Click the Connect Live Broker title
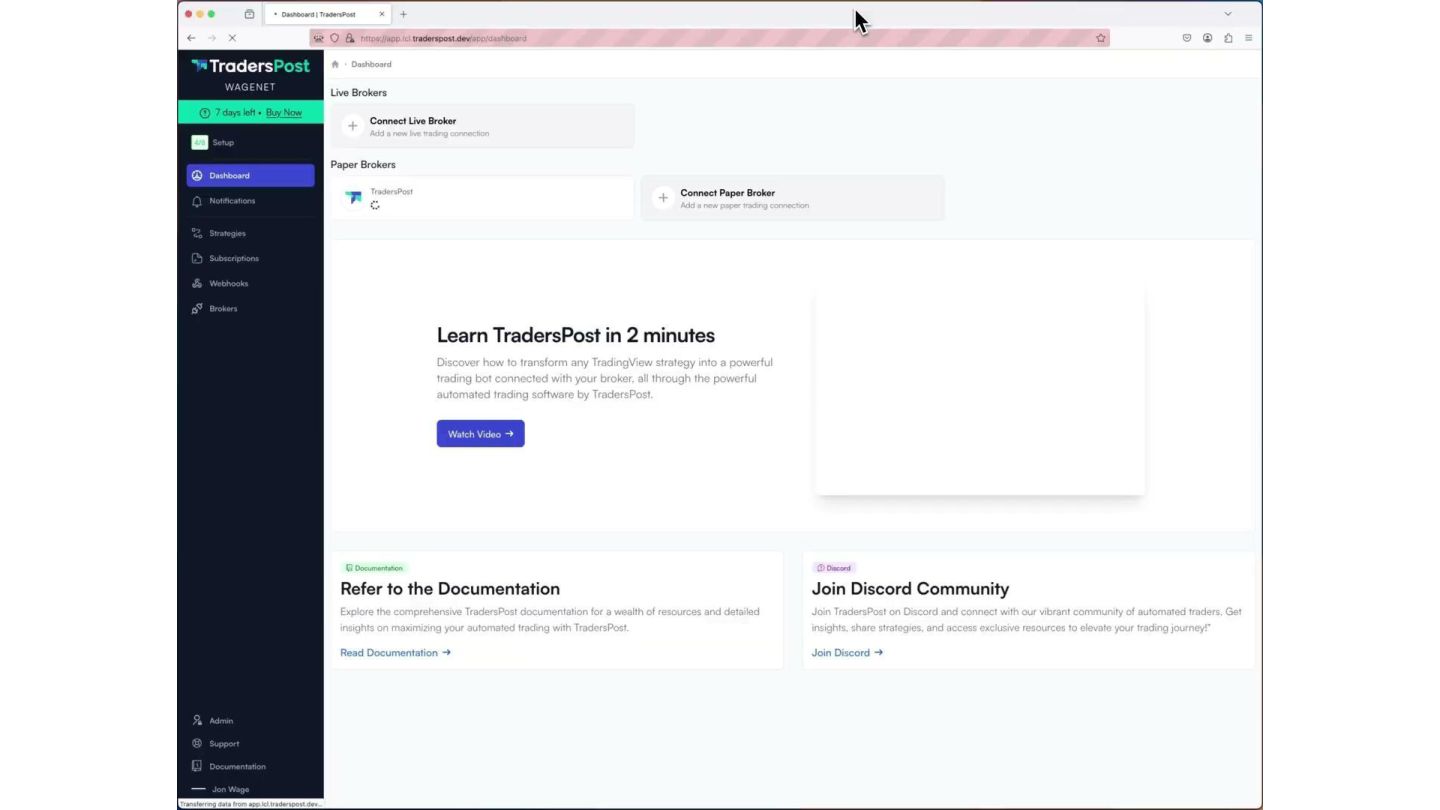Image resolution: width=1440 pixels, height=810 pixels. 413,121
